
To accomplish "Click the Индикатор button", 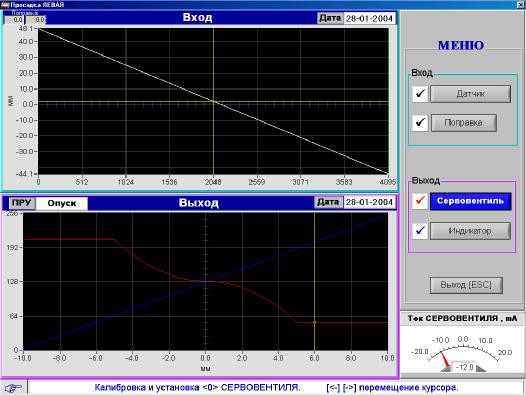I will (470, 231).
